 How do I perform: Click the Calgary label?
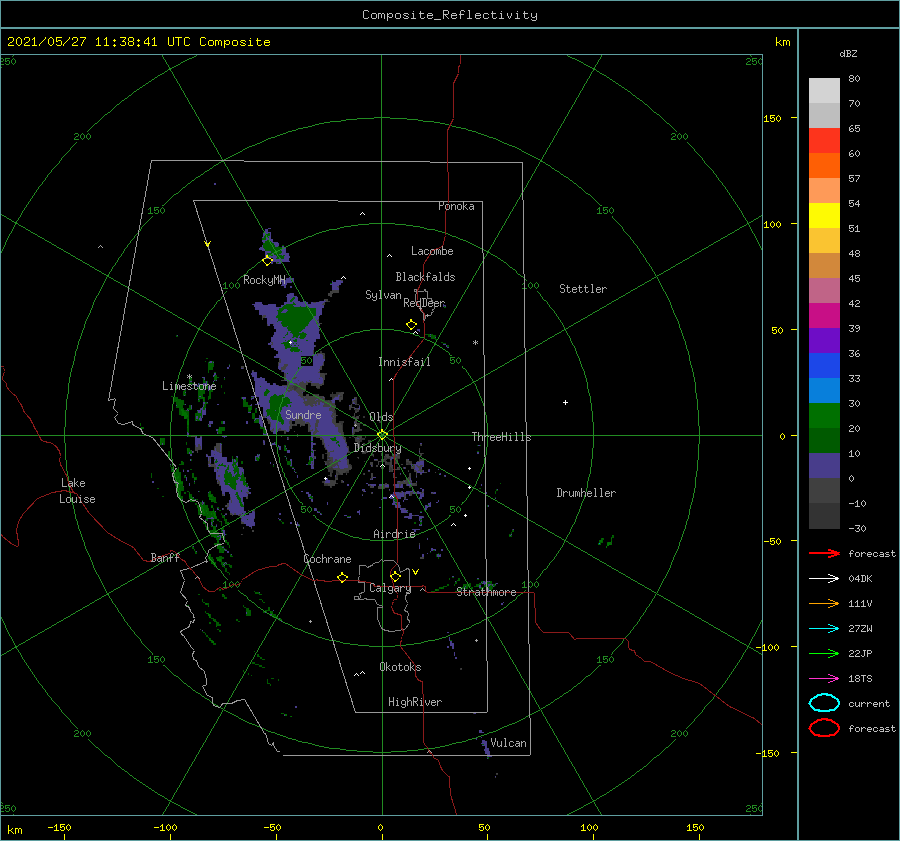(x=390, y=588)
